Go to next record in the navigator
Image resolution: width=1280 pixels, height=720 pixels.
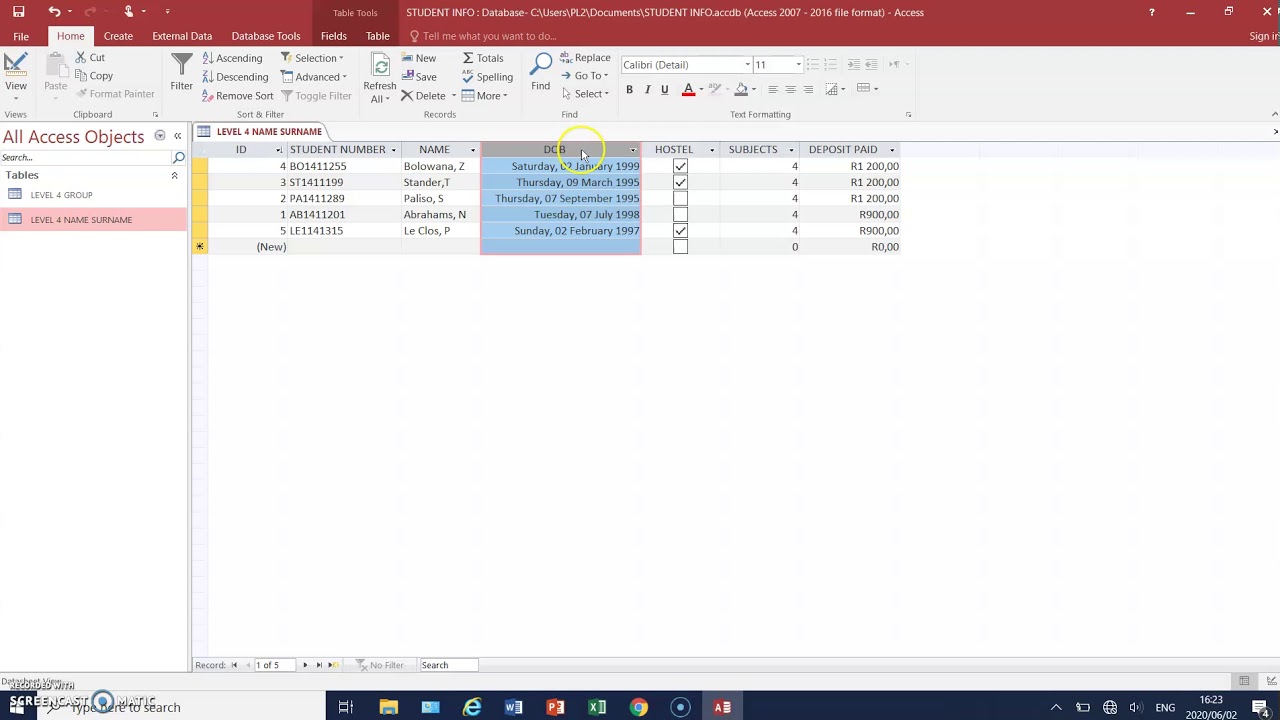coord(305,665)
